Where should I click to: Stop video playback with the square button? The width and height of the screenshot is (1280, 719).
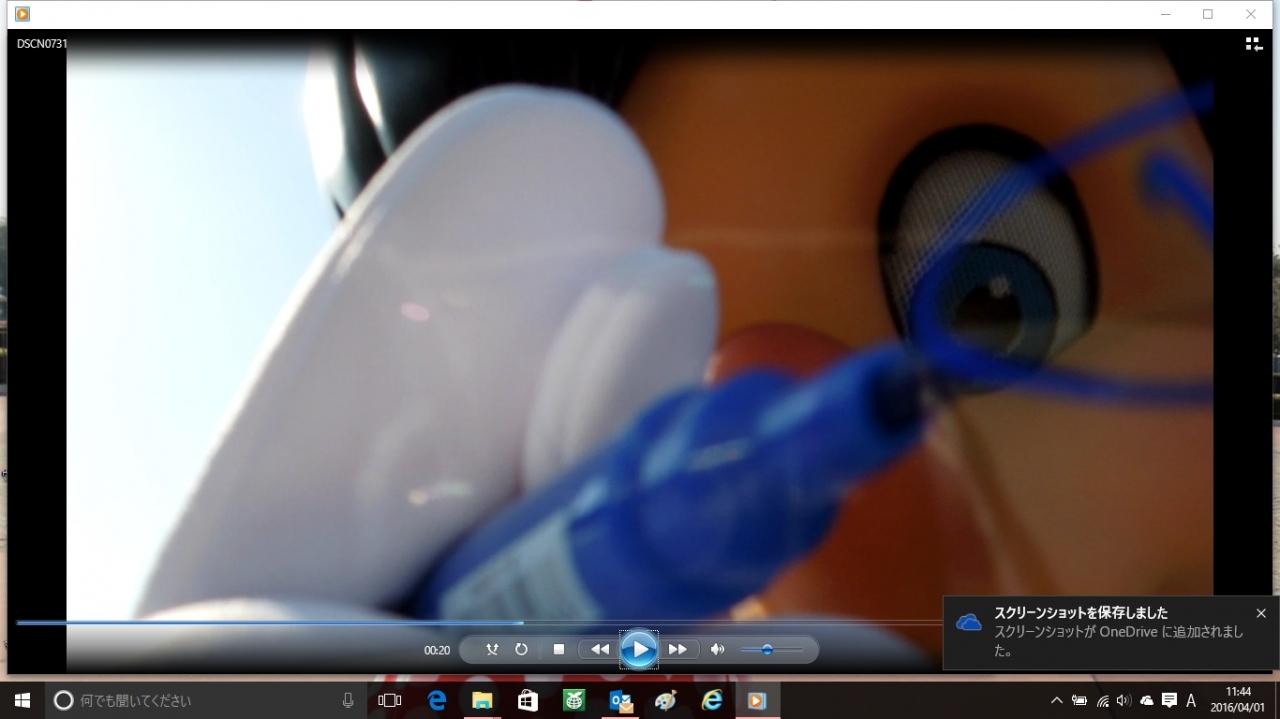click(x=559, y=649)
